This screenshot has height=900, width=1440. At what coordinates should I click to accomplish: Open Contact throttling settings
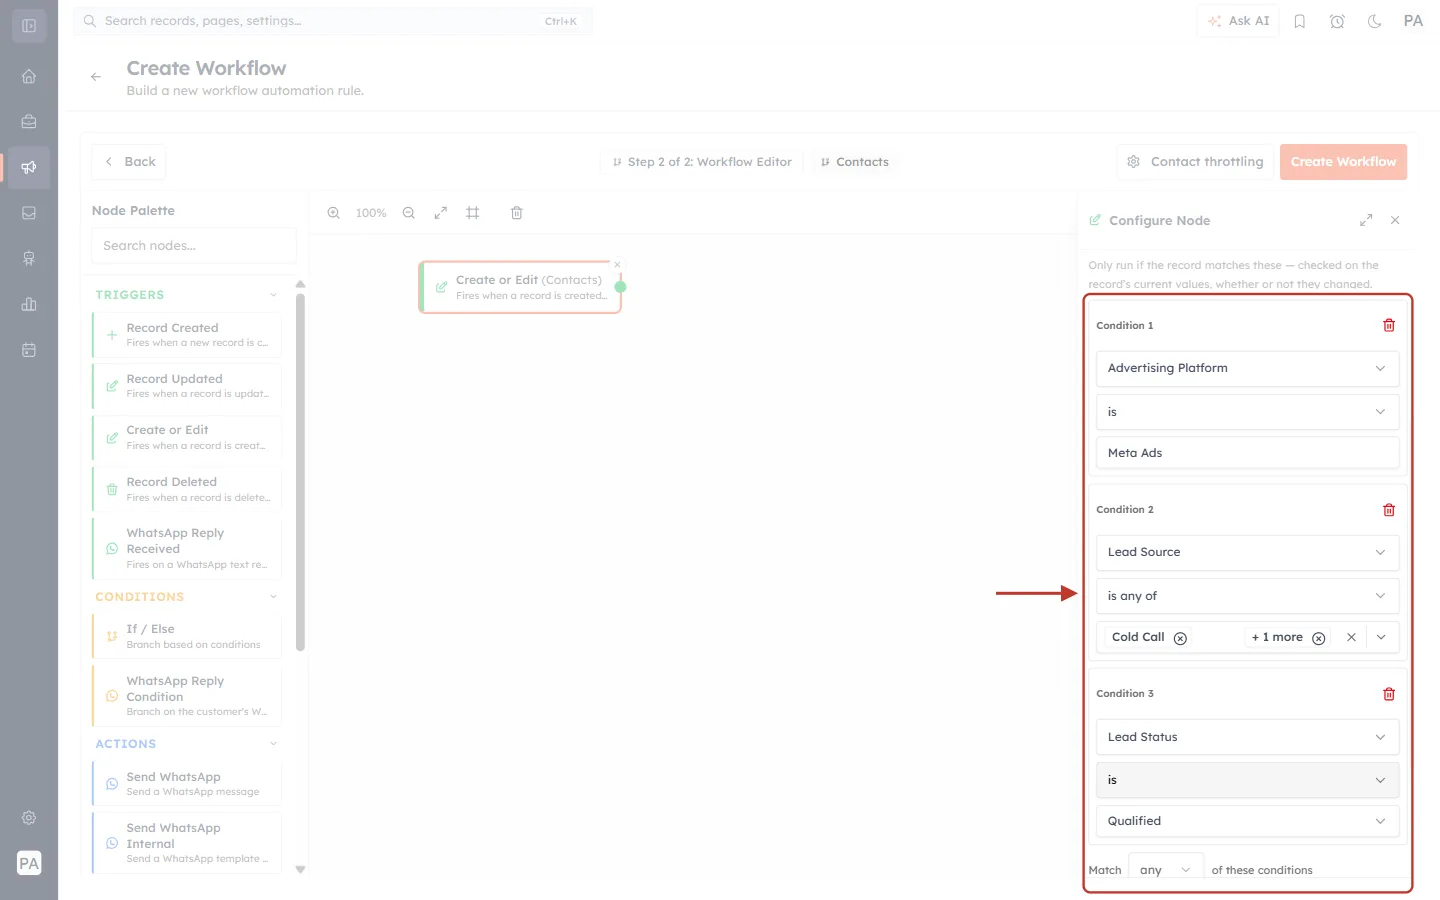pos(1195,162)
